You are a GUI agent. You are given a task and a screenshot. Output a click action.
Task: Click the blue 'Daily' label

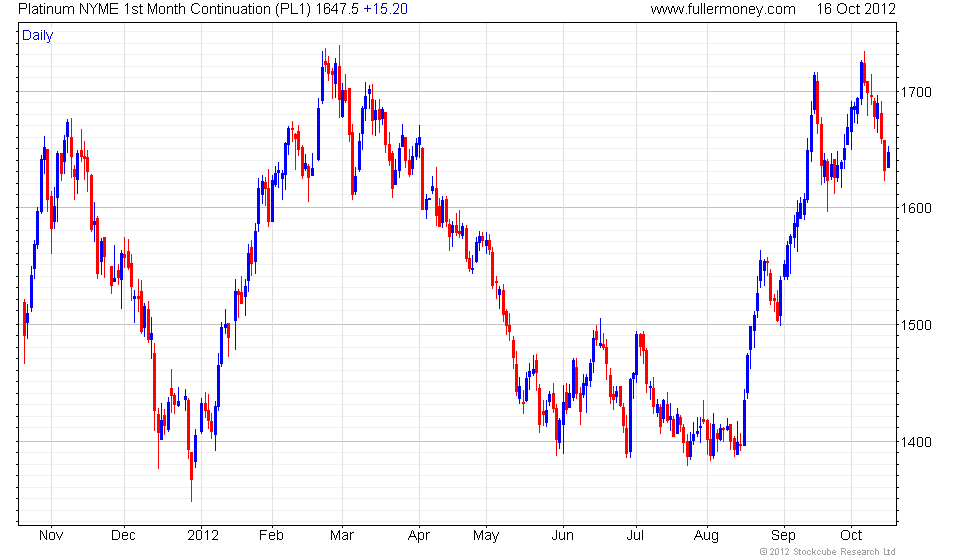[38, 36]
